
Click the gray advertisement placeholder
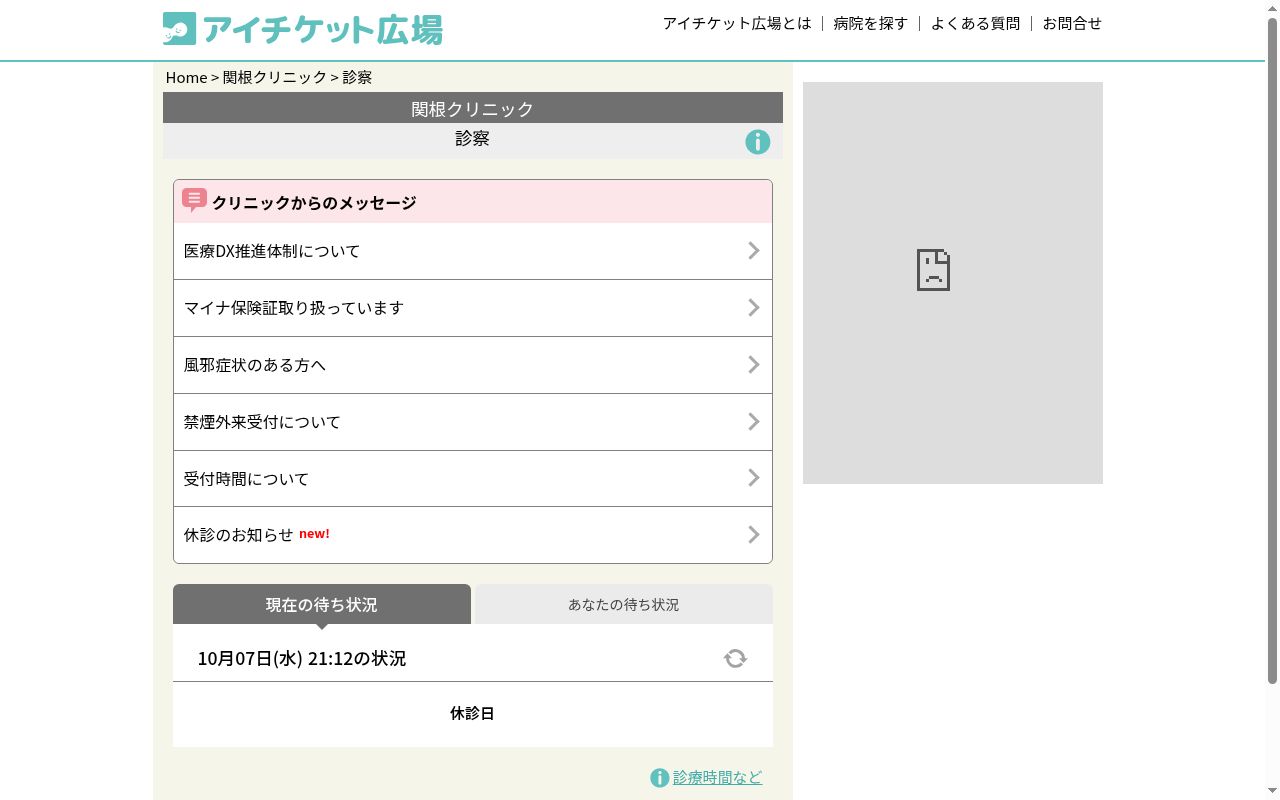(953, 283)
